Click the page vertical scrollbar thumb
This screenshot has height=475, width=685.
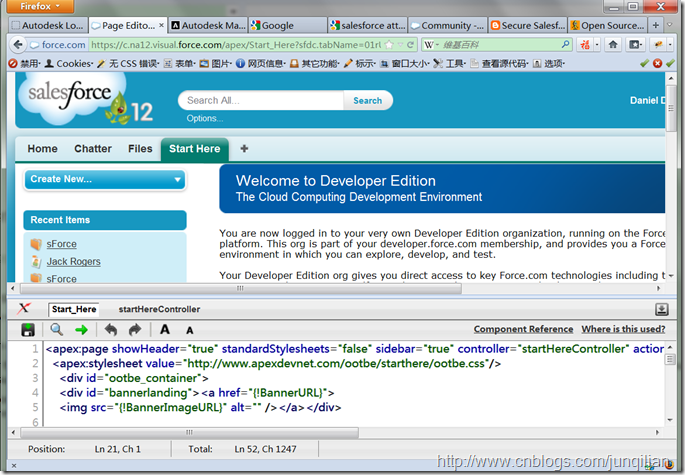[671, 108]
